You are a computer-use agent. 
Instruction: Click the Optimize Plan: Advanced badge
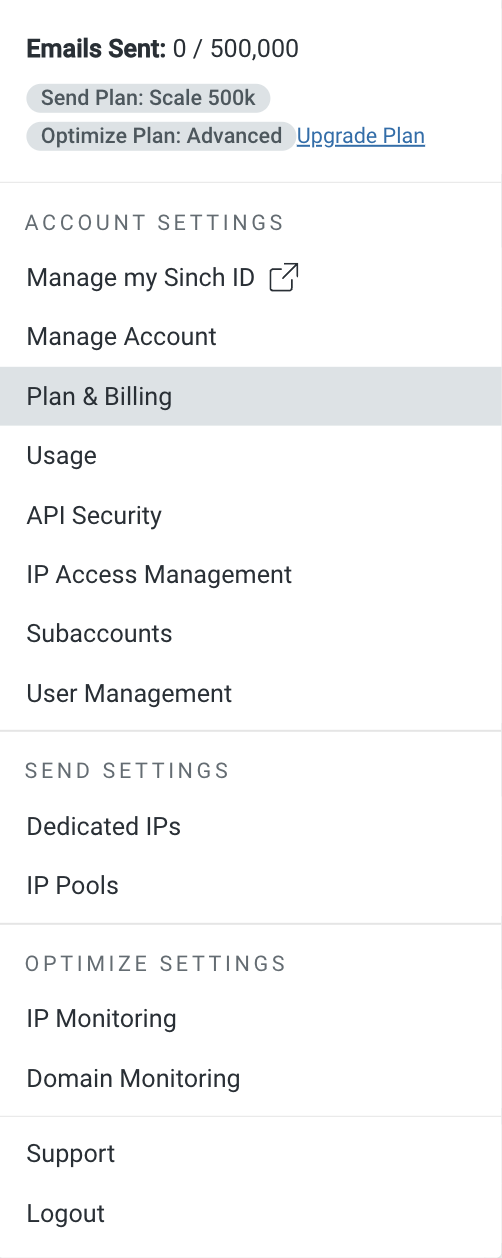(x=161, y=136)
